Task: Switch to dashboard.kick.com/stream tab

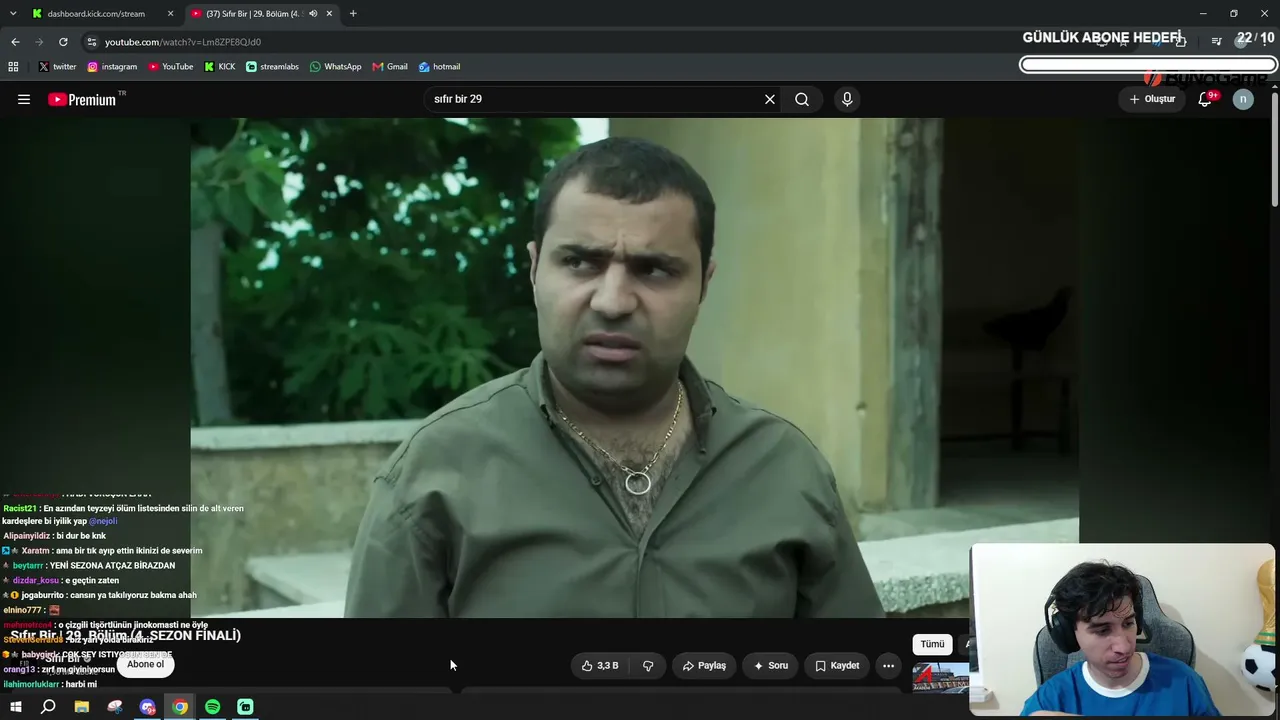Action: click(x=102, y=14)
